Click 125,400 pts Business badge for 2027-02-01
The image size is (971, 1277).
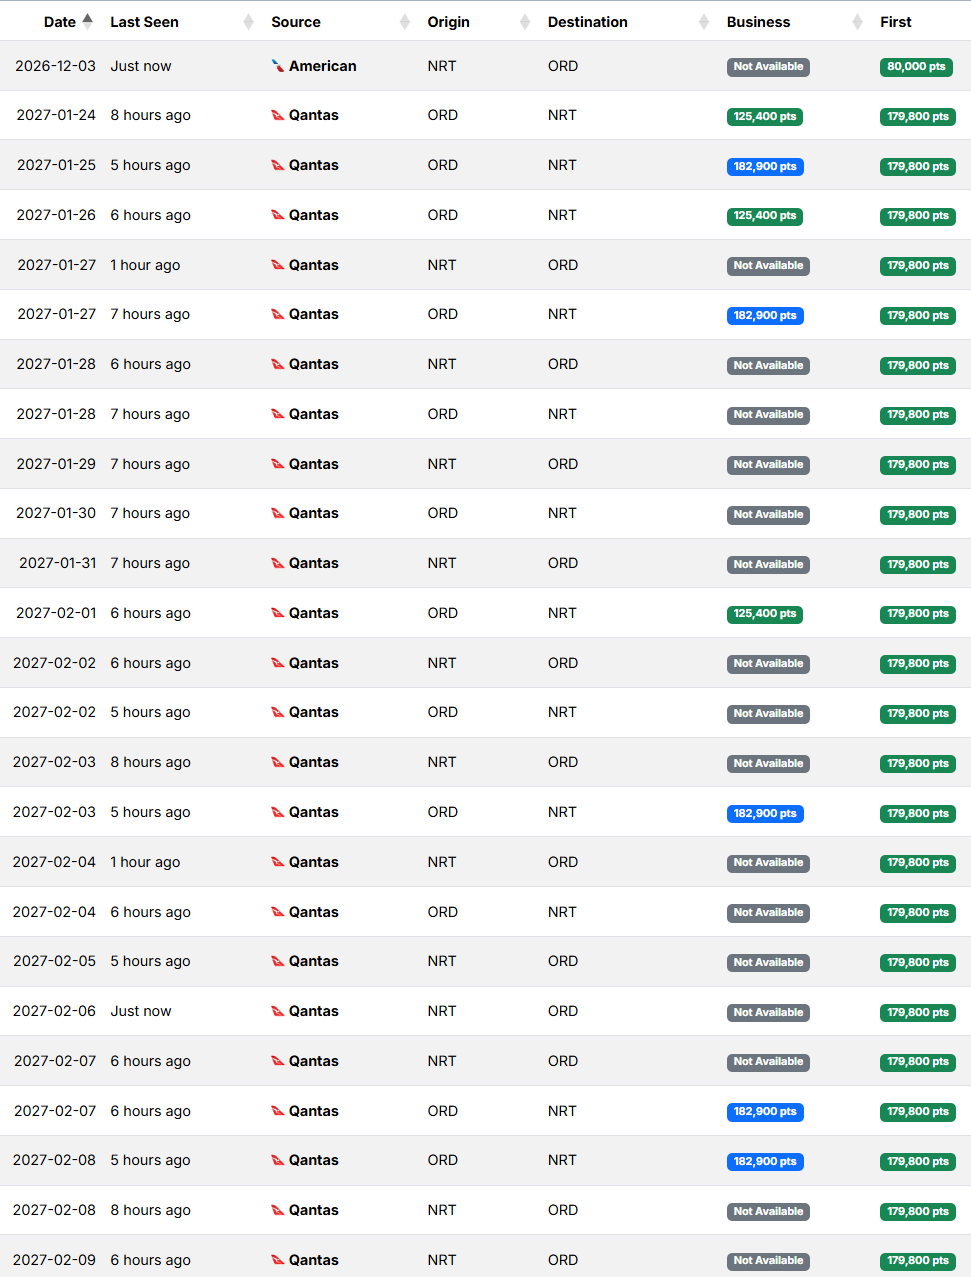[x=764, y=614]
